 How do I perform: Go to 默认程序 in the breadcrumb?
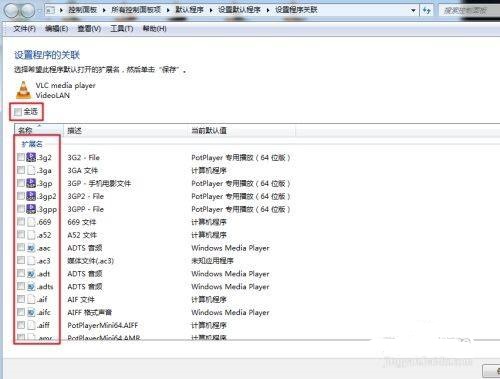point(190,10)
